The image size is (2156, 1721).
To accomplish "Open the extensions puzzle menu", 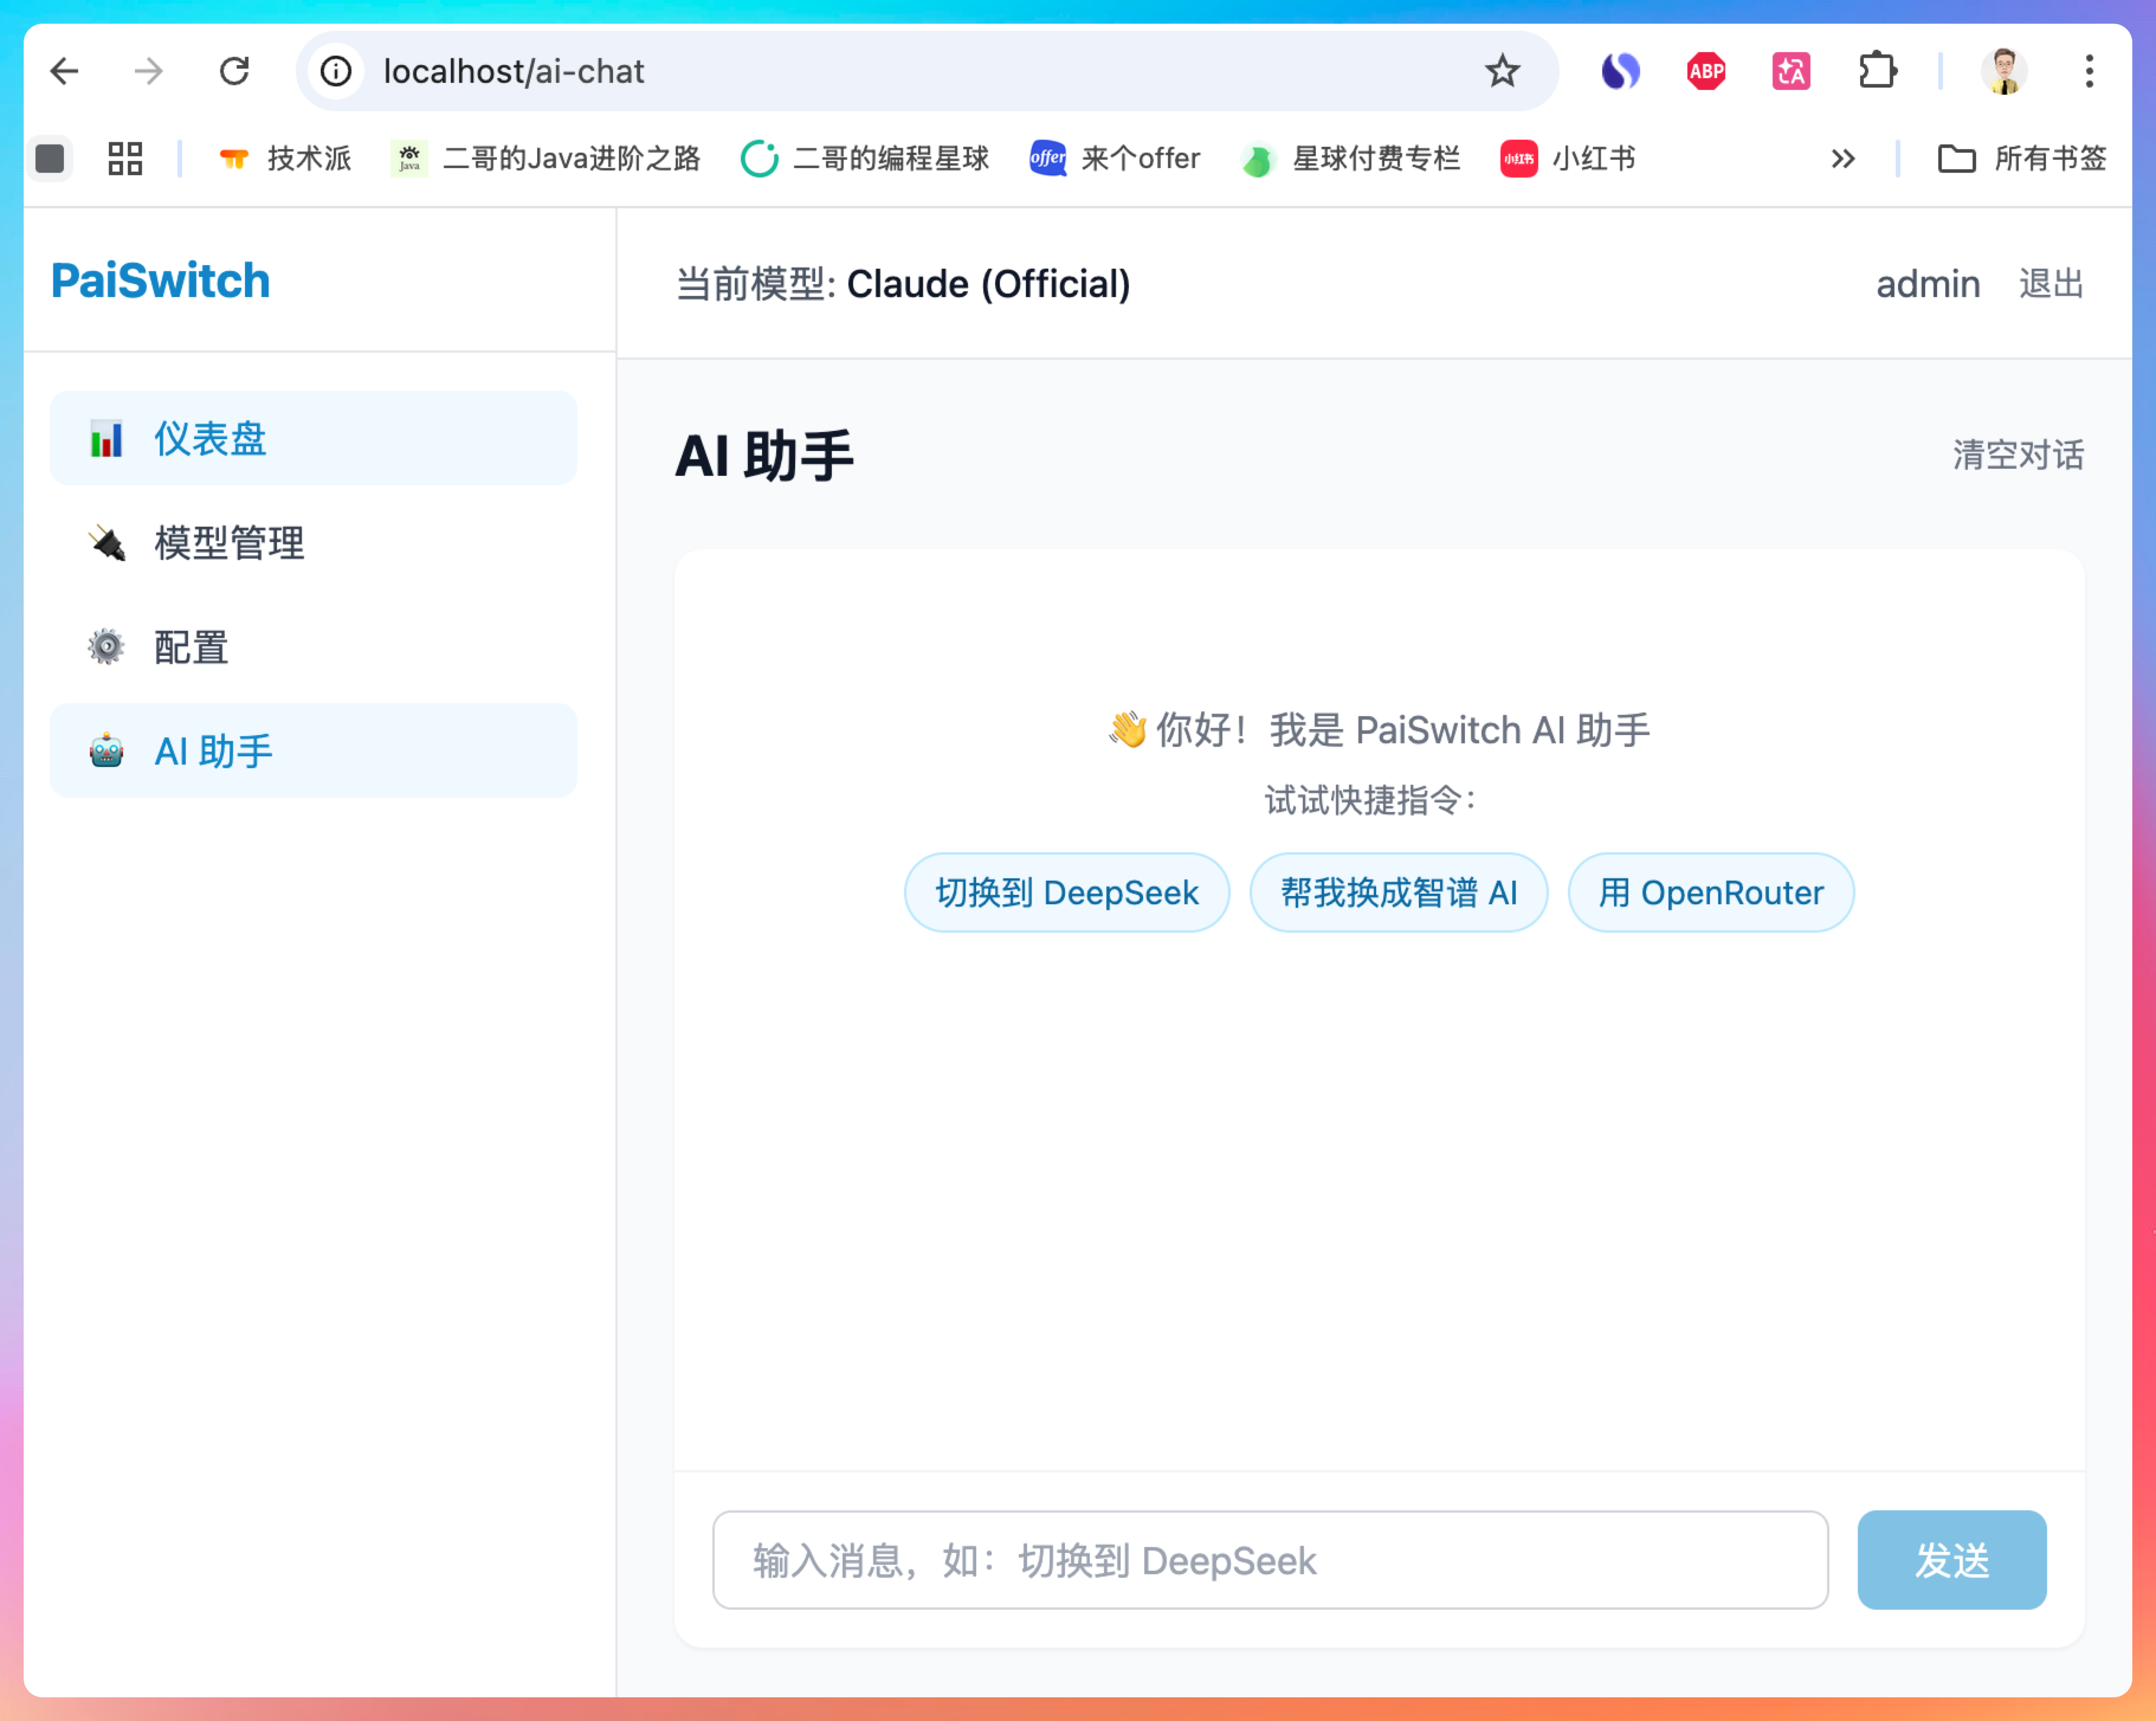I will 1876,71.
